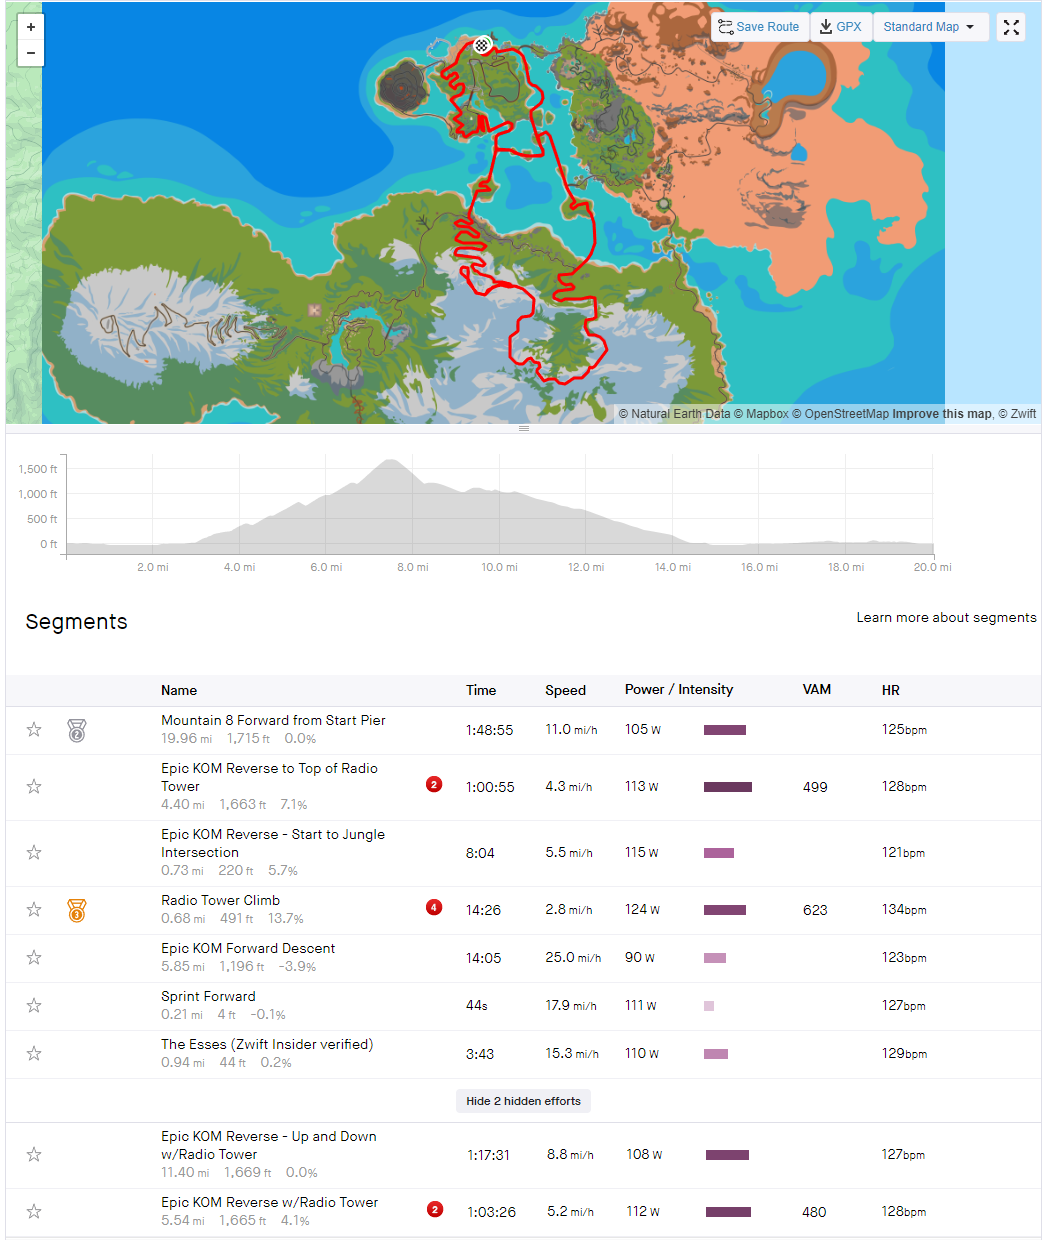
Task: Click the second-place medal icon
Action: [77, 730]
